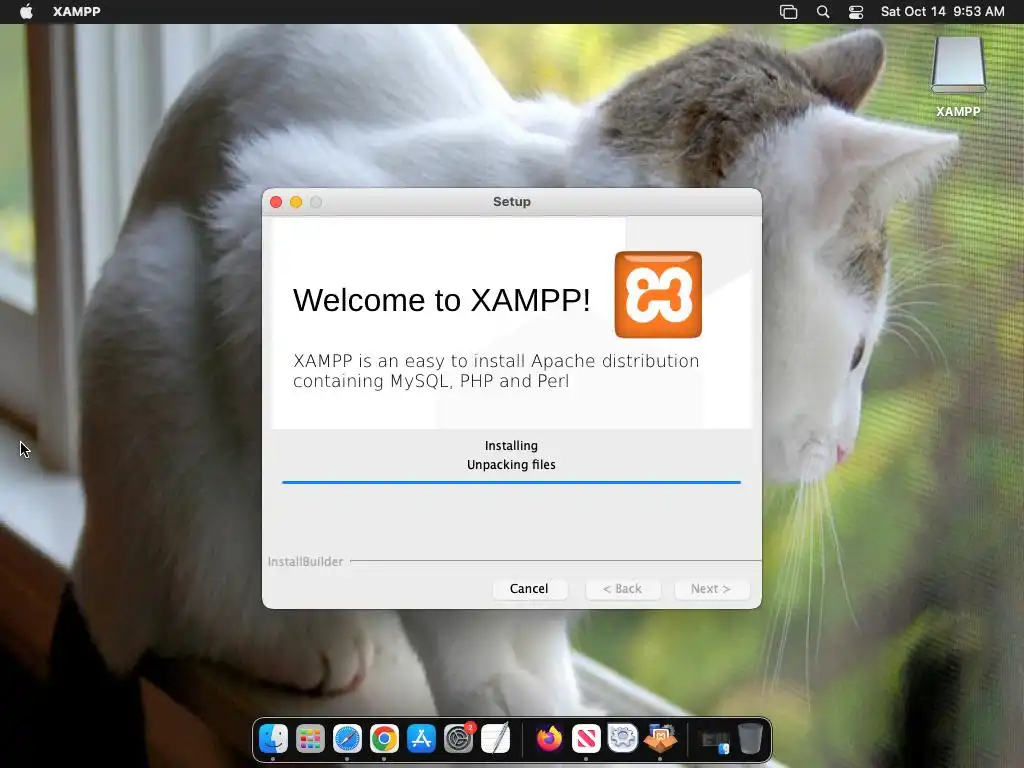Click the date and time in menu bar
Viewport: 1024px width, 768px height.
pos(942,12)
